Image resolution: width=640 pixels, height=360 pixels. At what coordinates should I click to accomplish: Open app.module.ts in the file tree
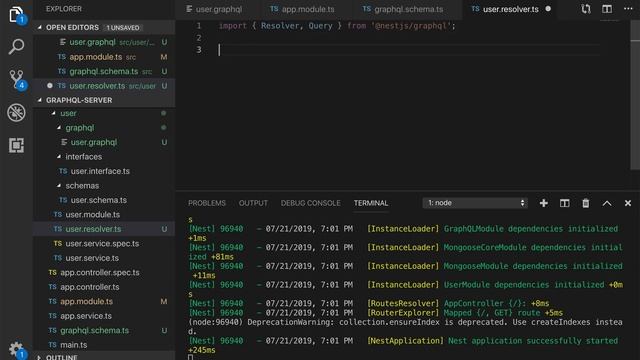[104, 301]
